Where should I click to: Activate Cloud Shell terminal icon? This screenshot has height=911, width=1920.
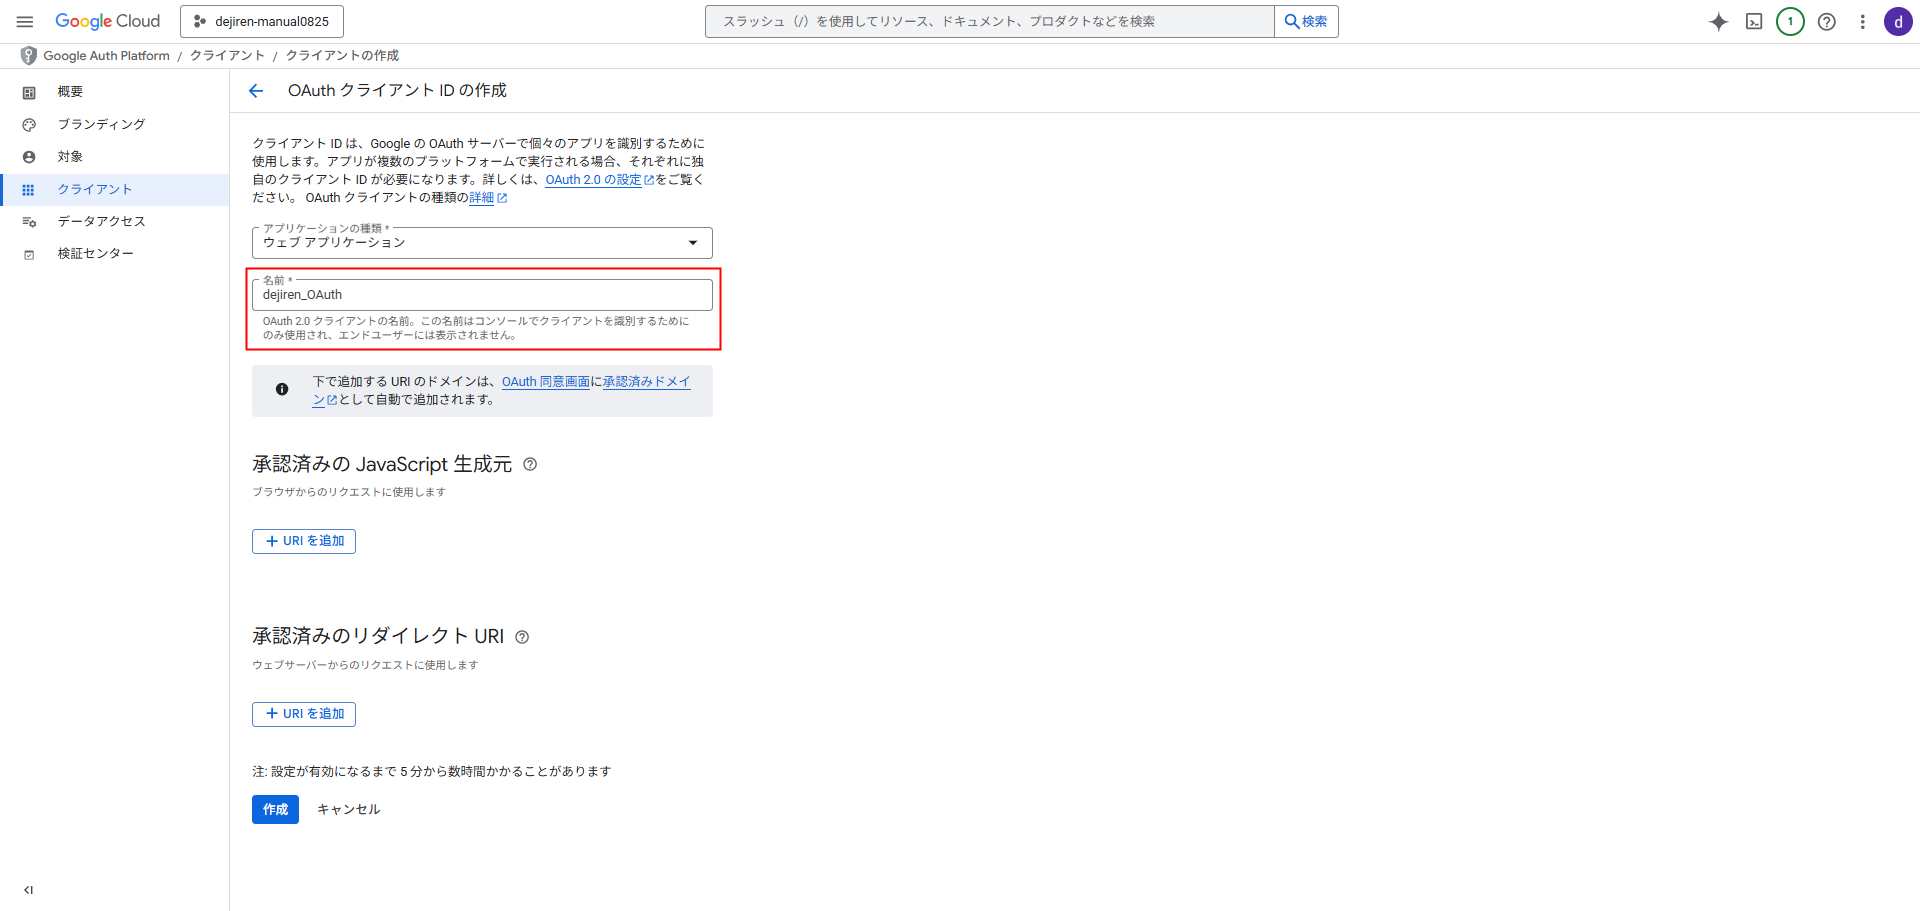point(1754,22)
